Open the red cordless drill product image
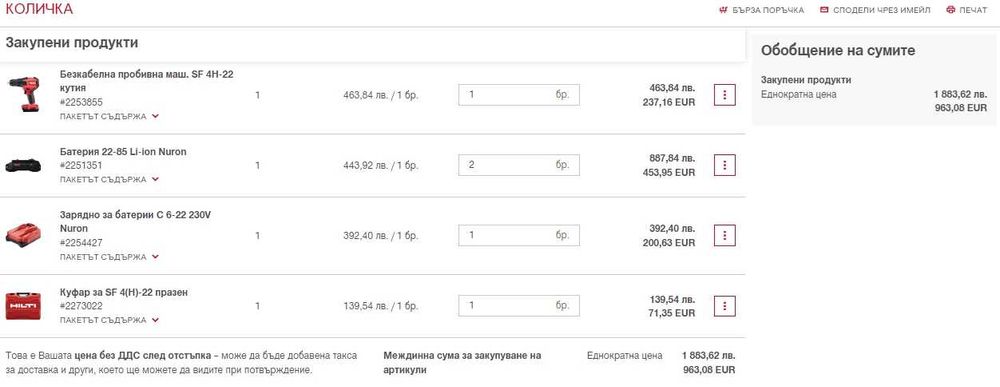Viewport: 1000px width, 387px height. (x=24, y=94)
